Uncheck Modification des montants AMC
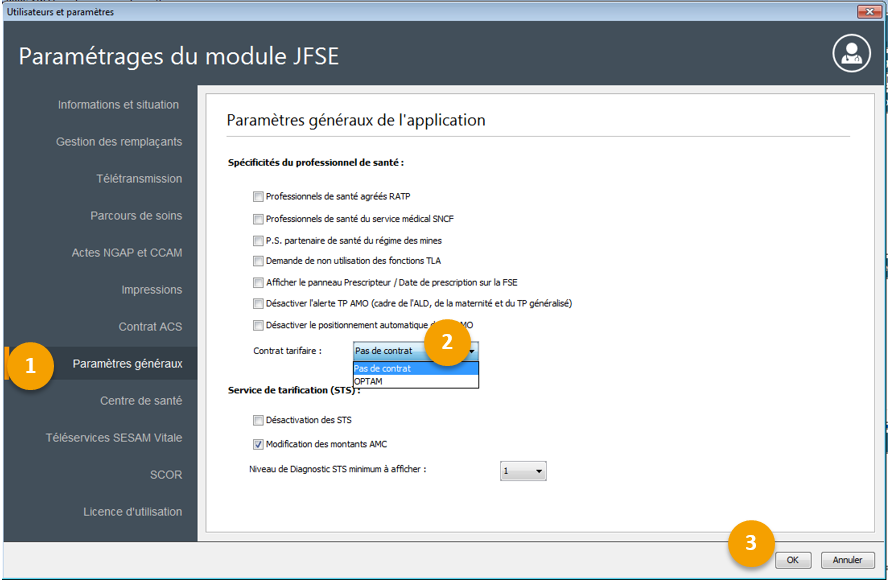This screenshot has width=888, height=581. [x=259, y=444]
